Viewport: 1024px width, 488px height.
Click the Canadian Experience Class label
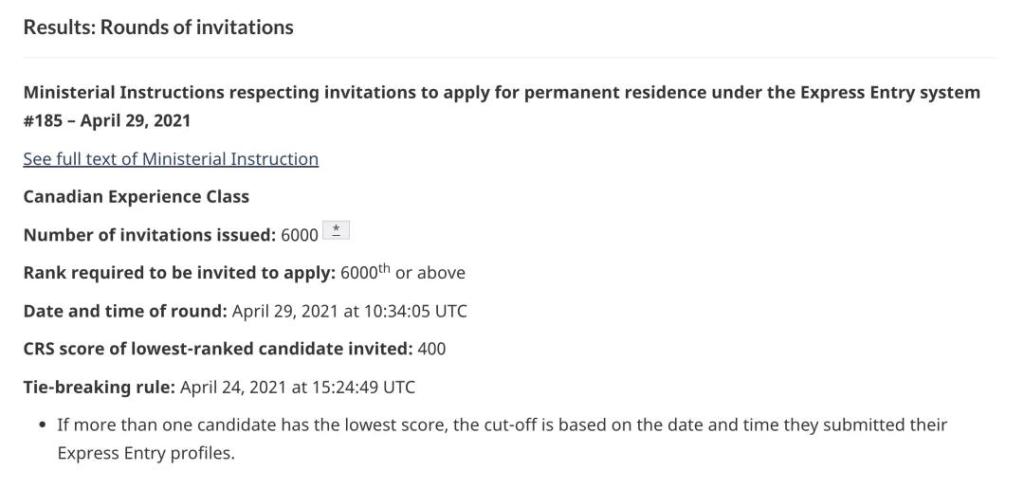click(136, 196)
